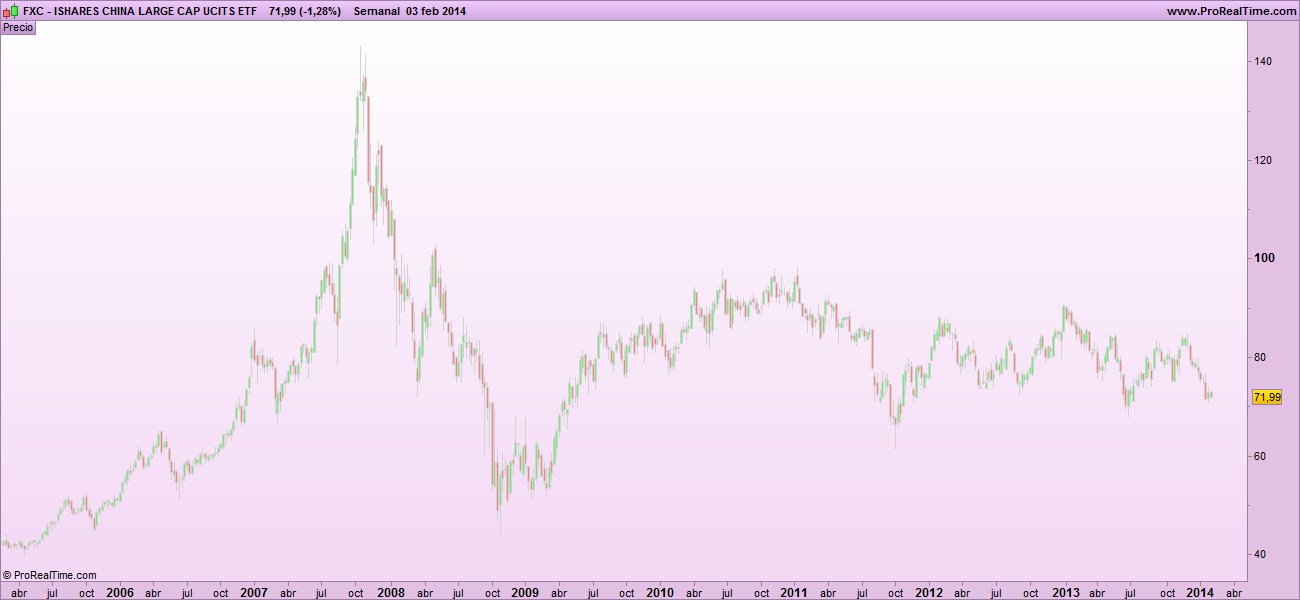
Task: Select the 2013 year label on time axis
Action: (x=1065, y=592)
